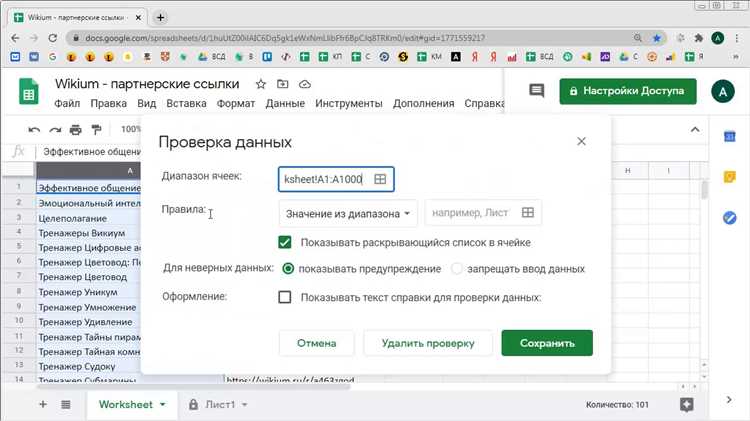Screen dimensions: 750x421
Task: Toggle dropdown list in cell checkbox
Action: point(285,242)
